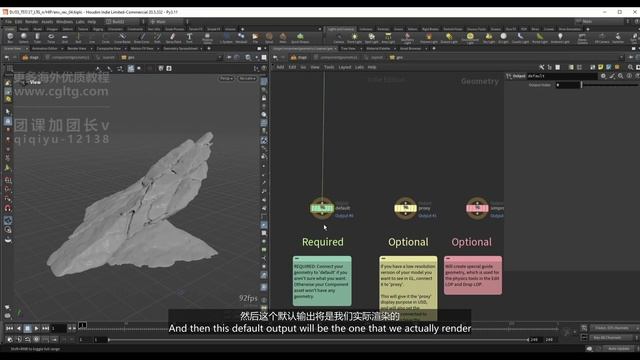Click the pink simproxy output node
640x360 pixels.
point(477,208)
